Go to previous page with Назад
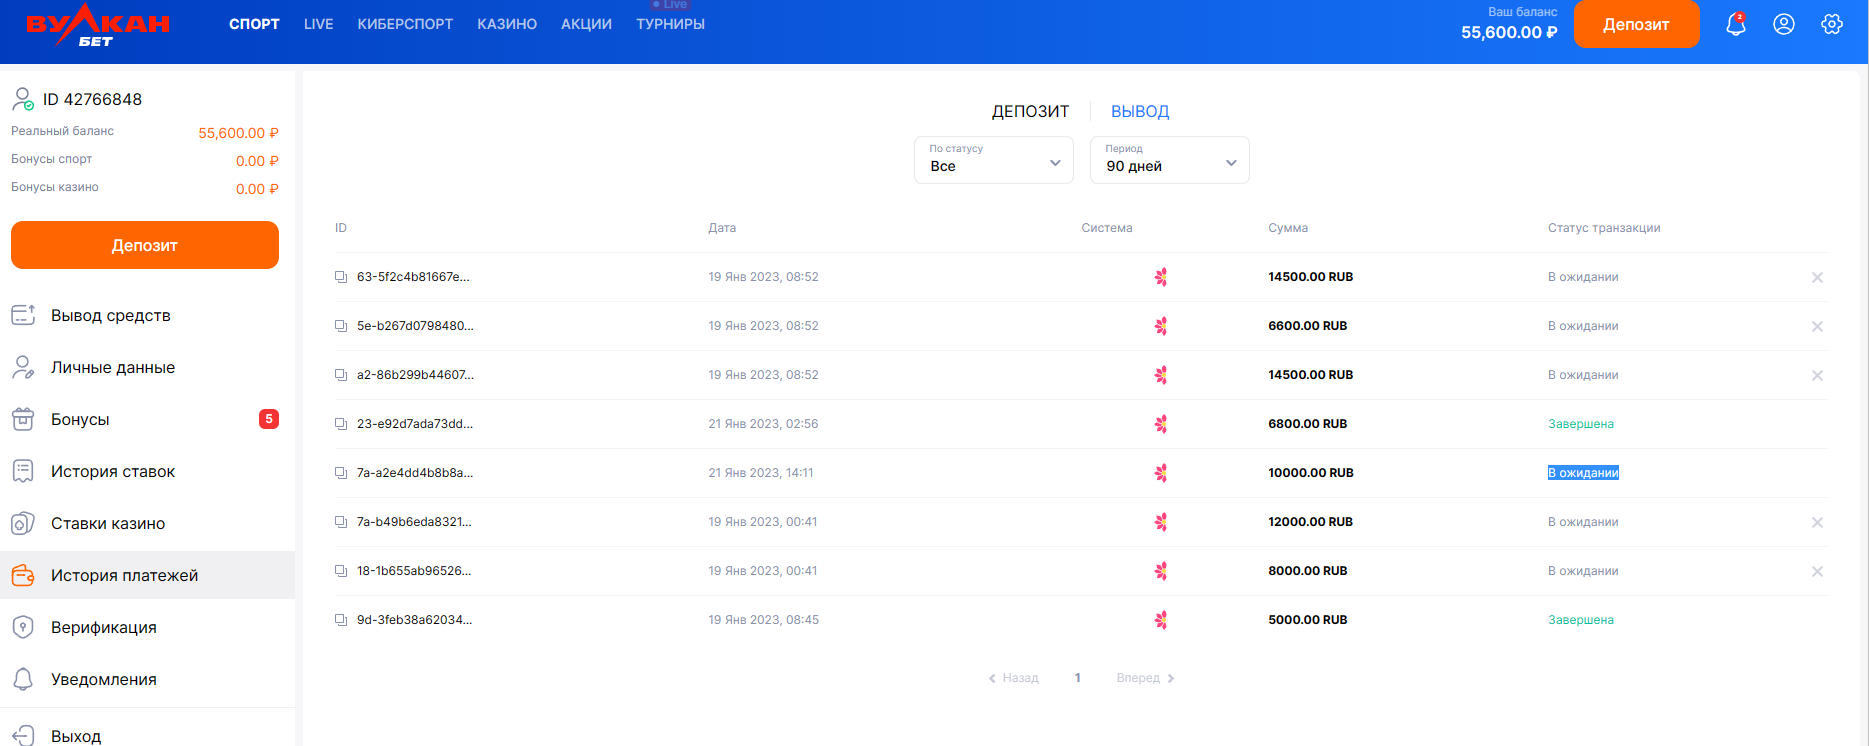The width and height of the screenshot is (1869, 746). click(x=1013, y=678)
